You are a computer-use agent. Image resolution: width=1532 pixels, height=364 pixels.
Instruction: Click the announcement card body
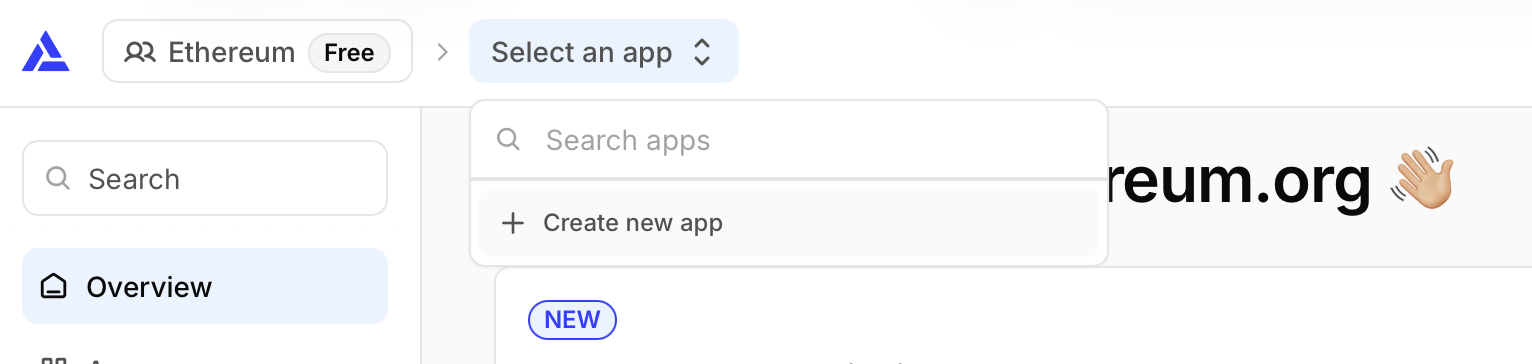click(1013, 316)
